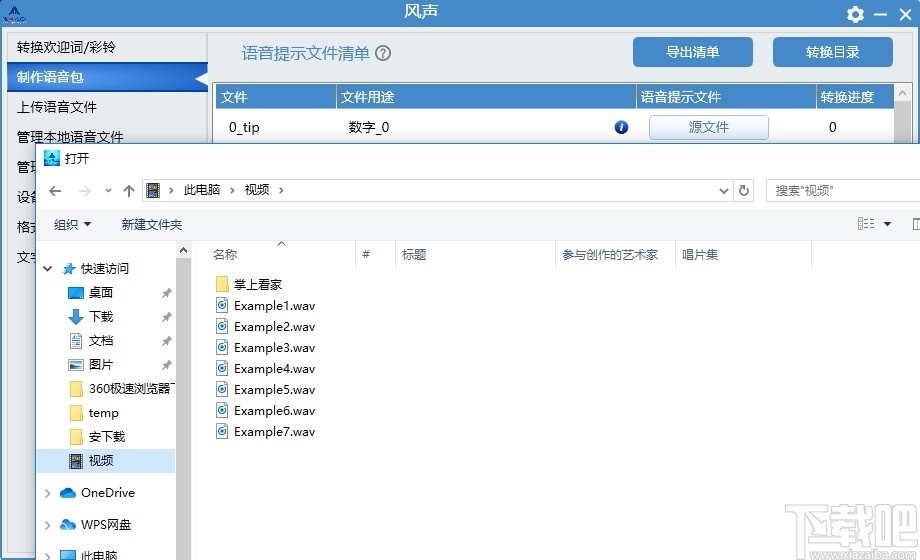The image size is (920, 560).
Task: Open recent locations dropdown beside forward arrow
Action: tap(108, 191)
